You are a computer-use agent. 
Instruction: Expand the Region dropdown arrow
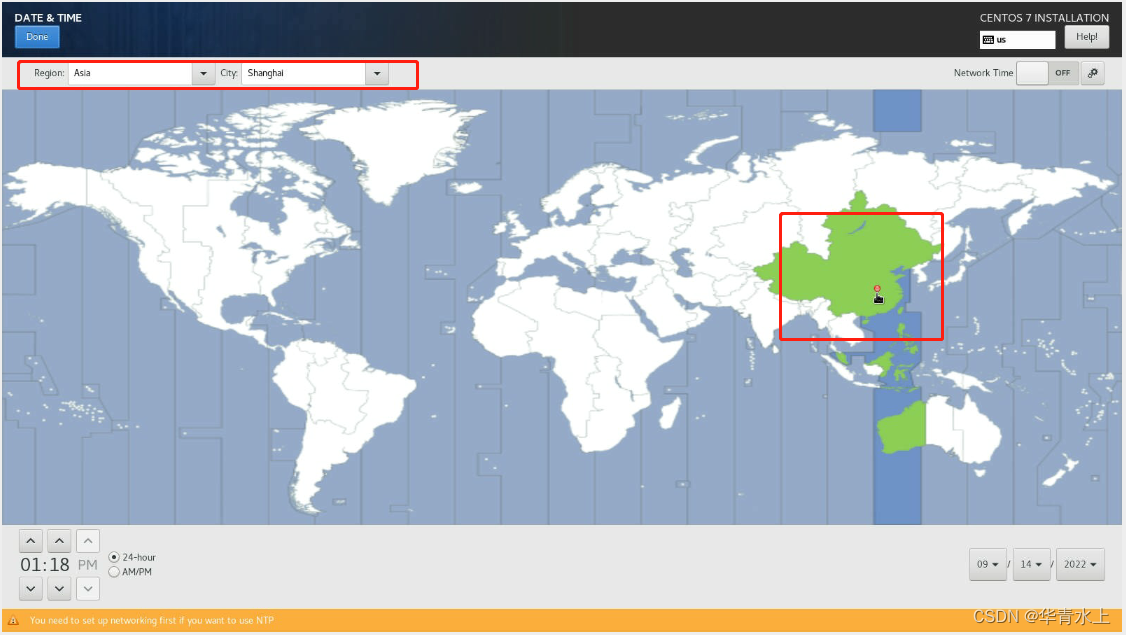click(203, 73)
